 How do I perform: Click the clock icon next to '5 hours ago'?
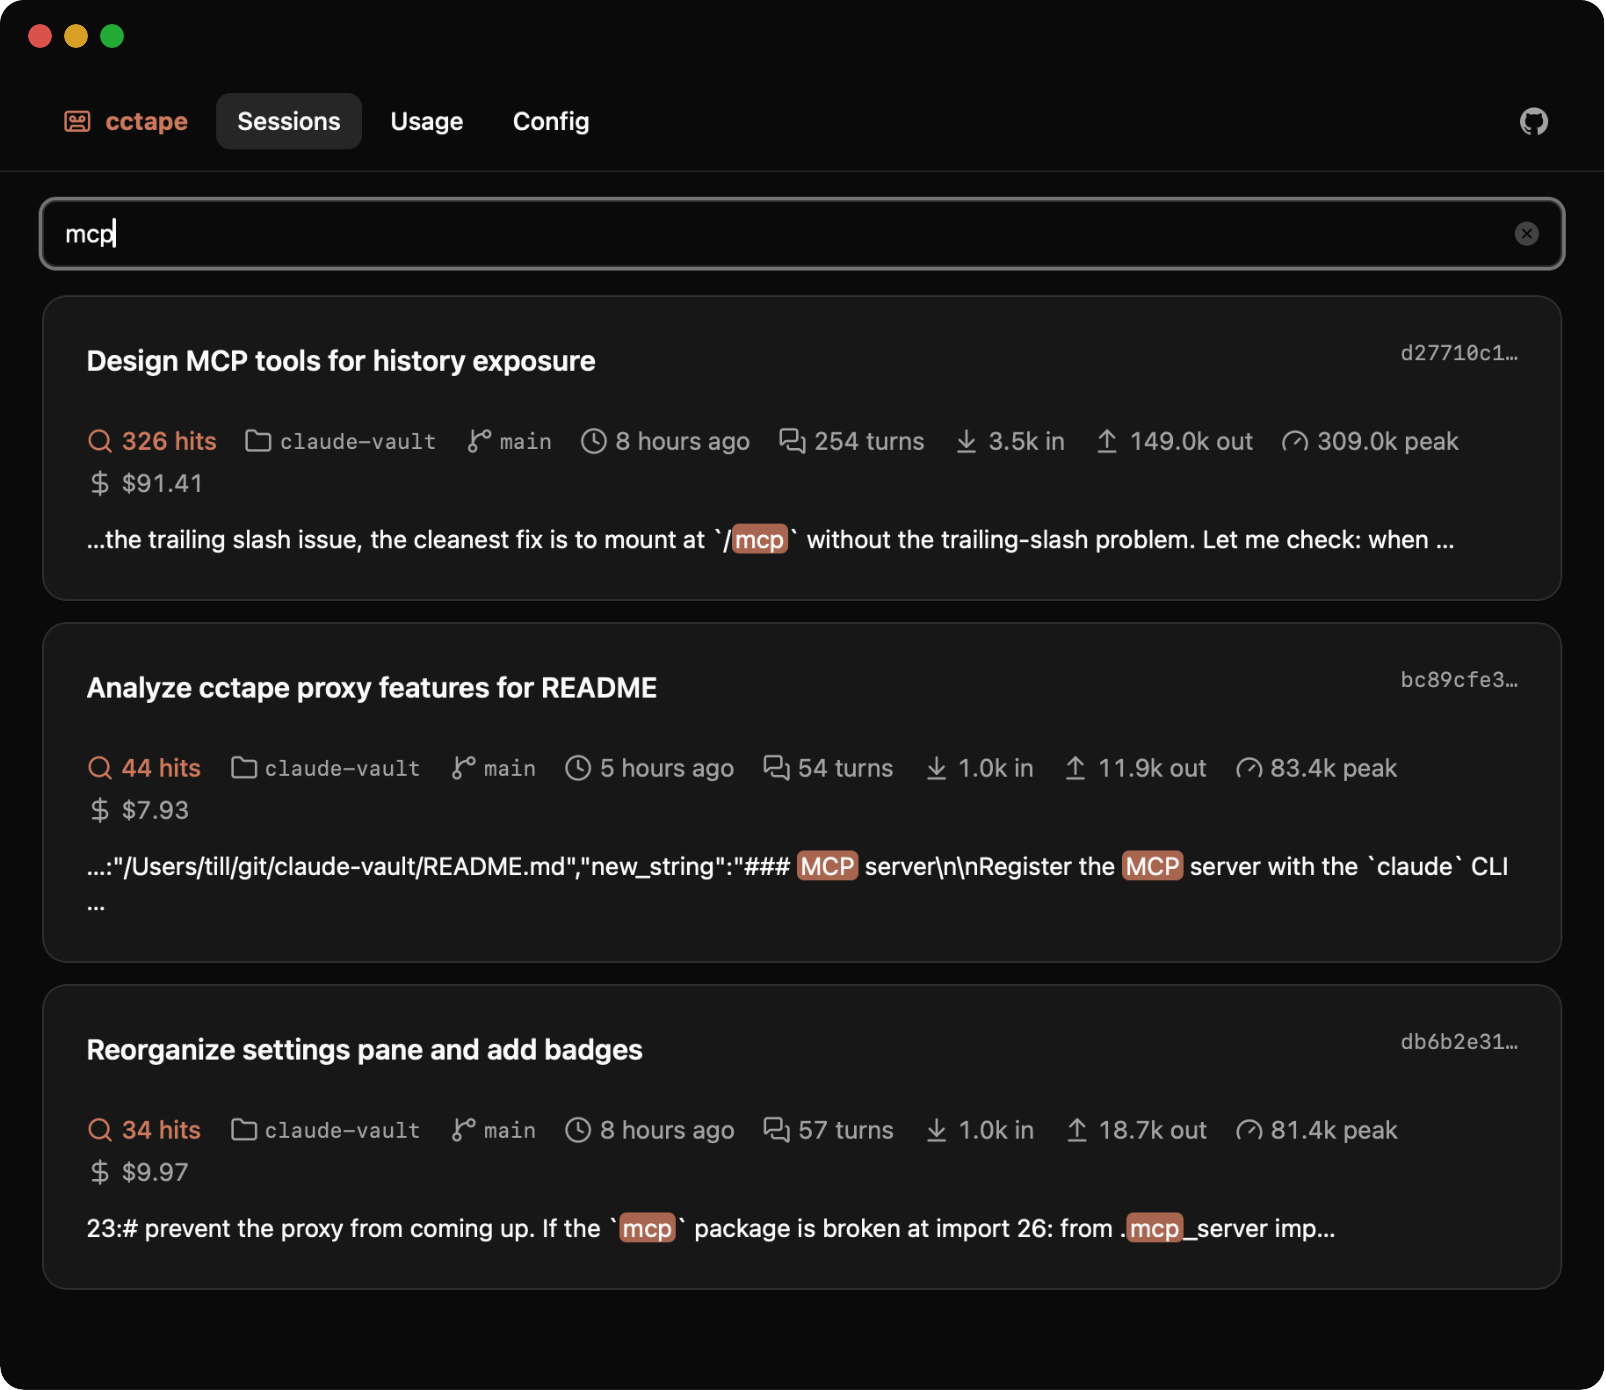coord(578,768)
